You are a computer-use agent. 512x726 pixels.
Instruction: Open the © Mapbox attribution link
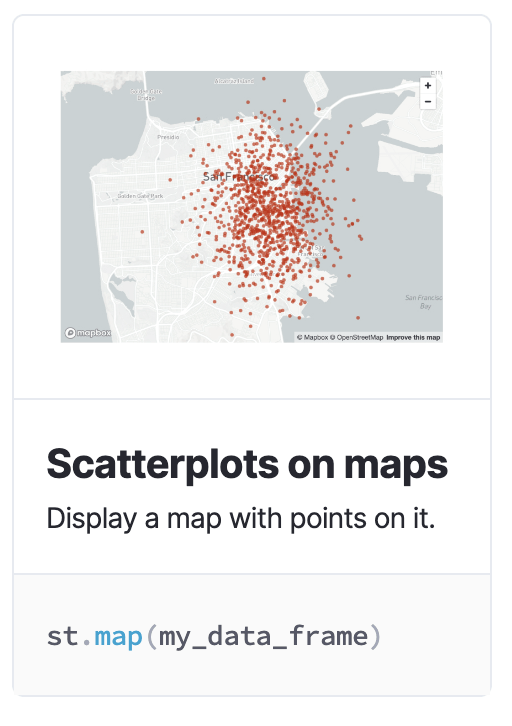312,338
